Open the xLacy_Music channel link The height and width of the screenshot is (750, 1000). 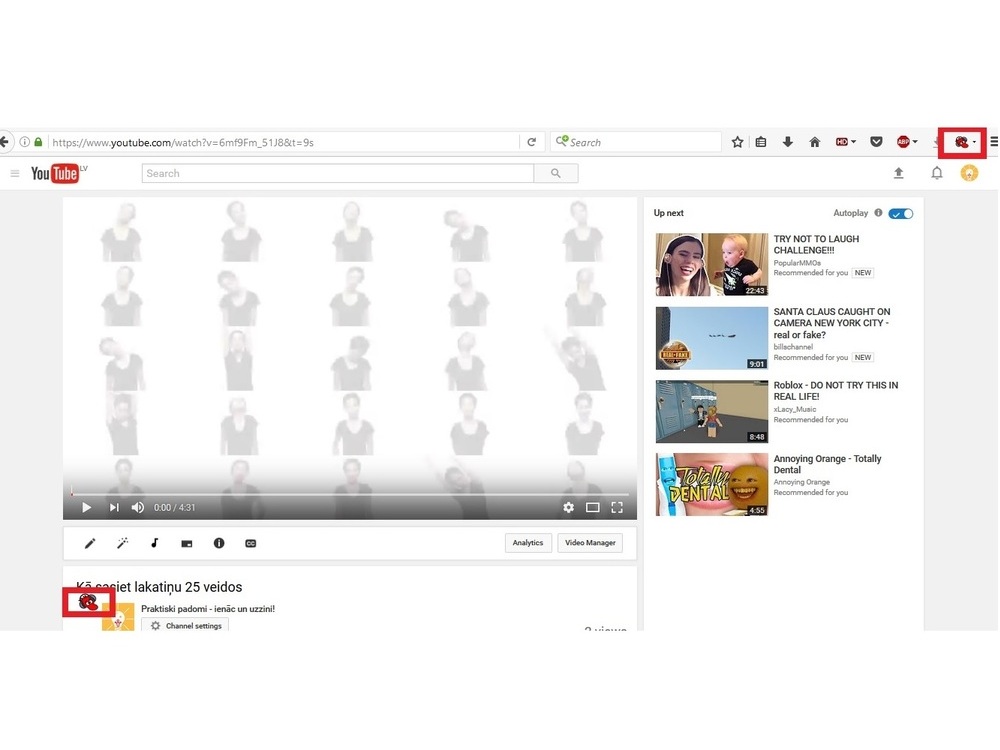tap(795, 409)
